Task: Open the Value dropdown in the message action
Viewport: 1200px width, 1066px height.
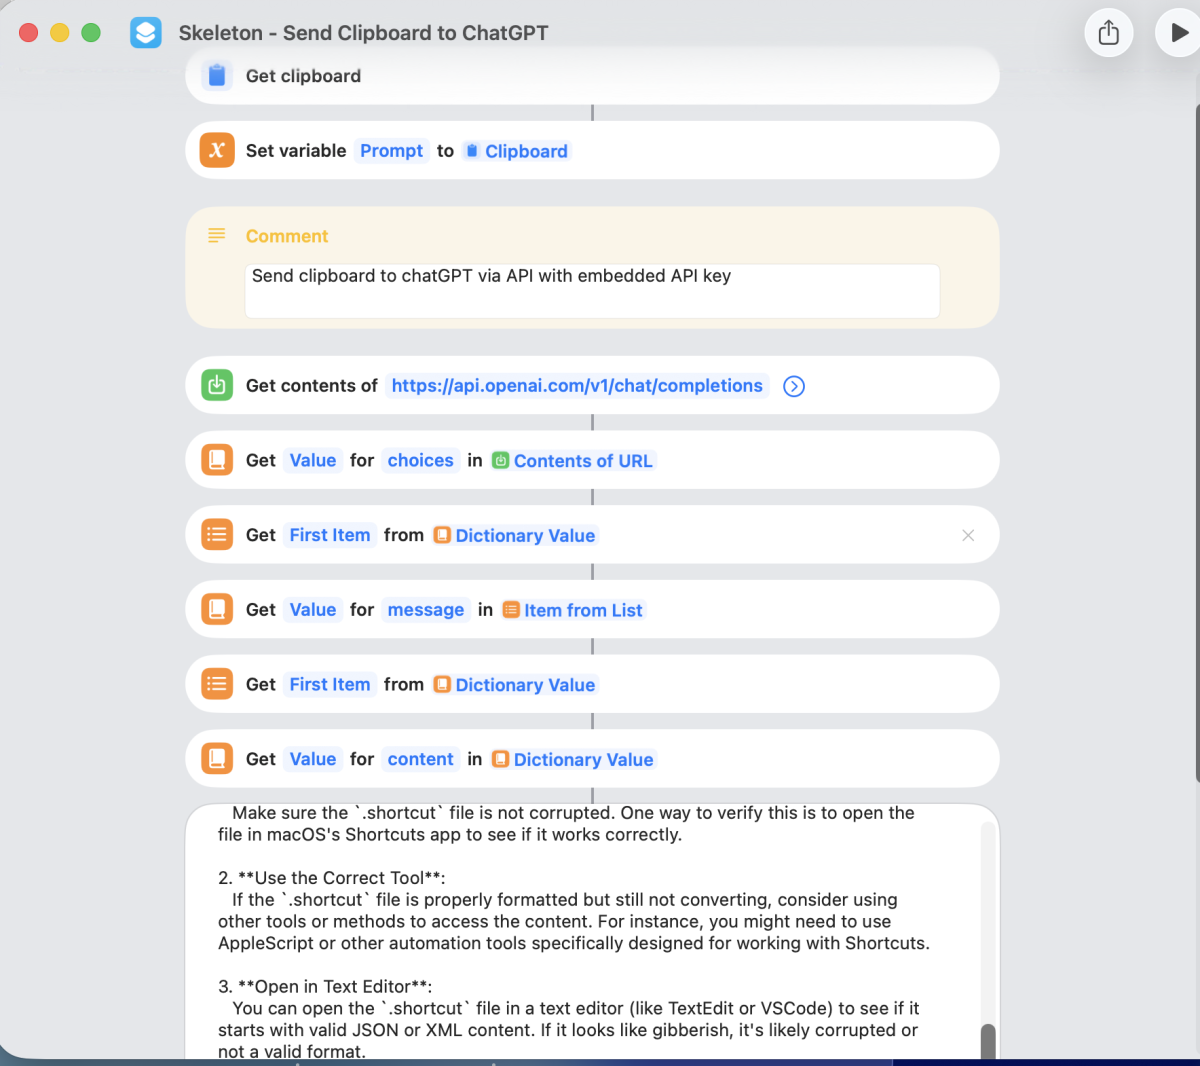Action: coord(313,610)
